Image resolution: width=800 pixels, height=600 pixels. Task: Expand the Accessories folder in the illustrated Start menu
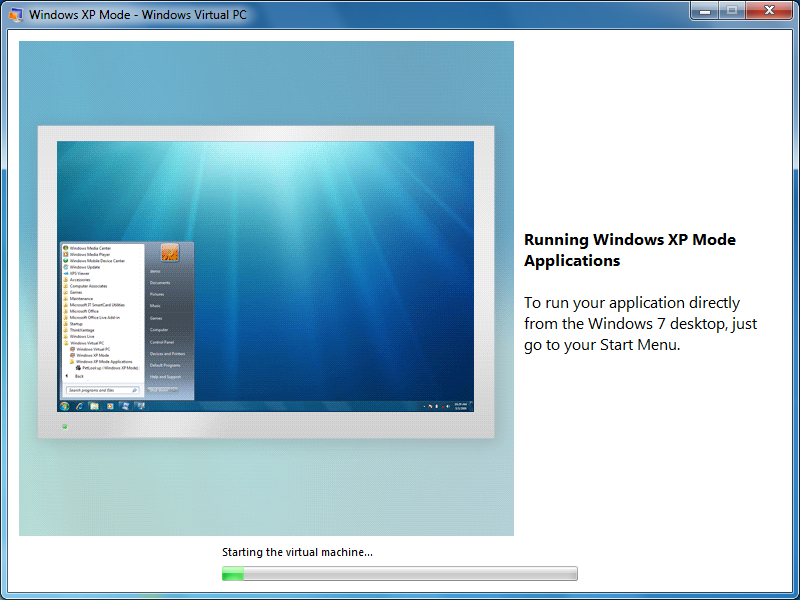(x=82, y=280)
